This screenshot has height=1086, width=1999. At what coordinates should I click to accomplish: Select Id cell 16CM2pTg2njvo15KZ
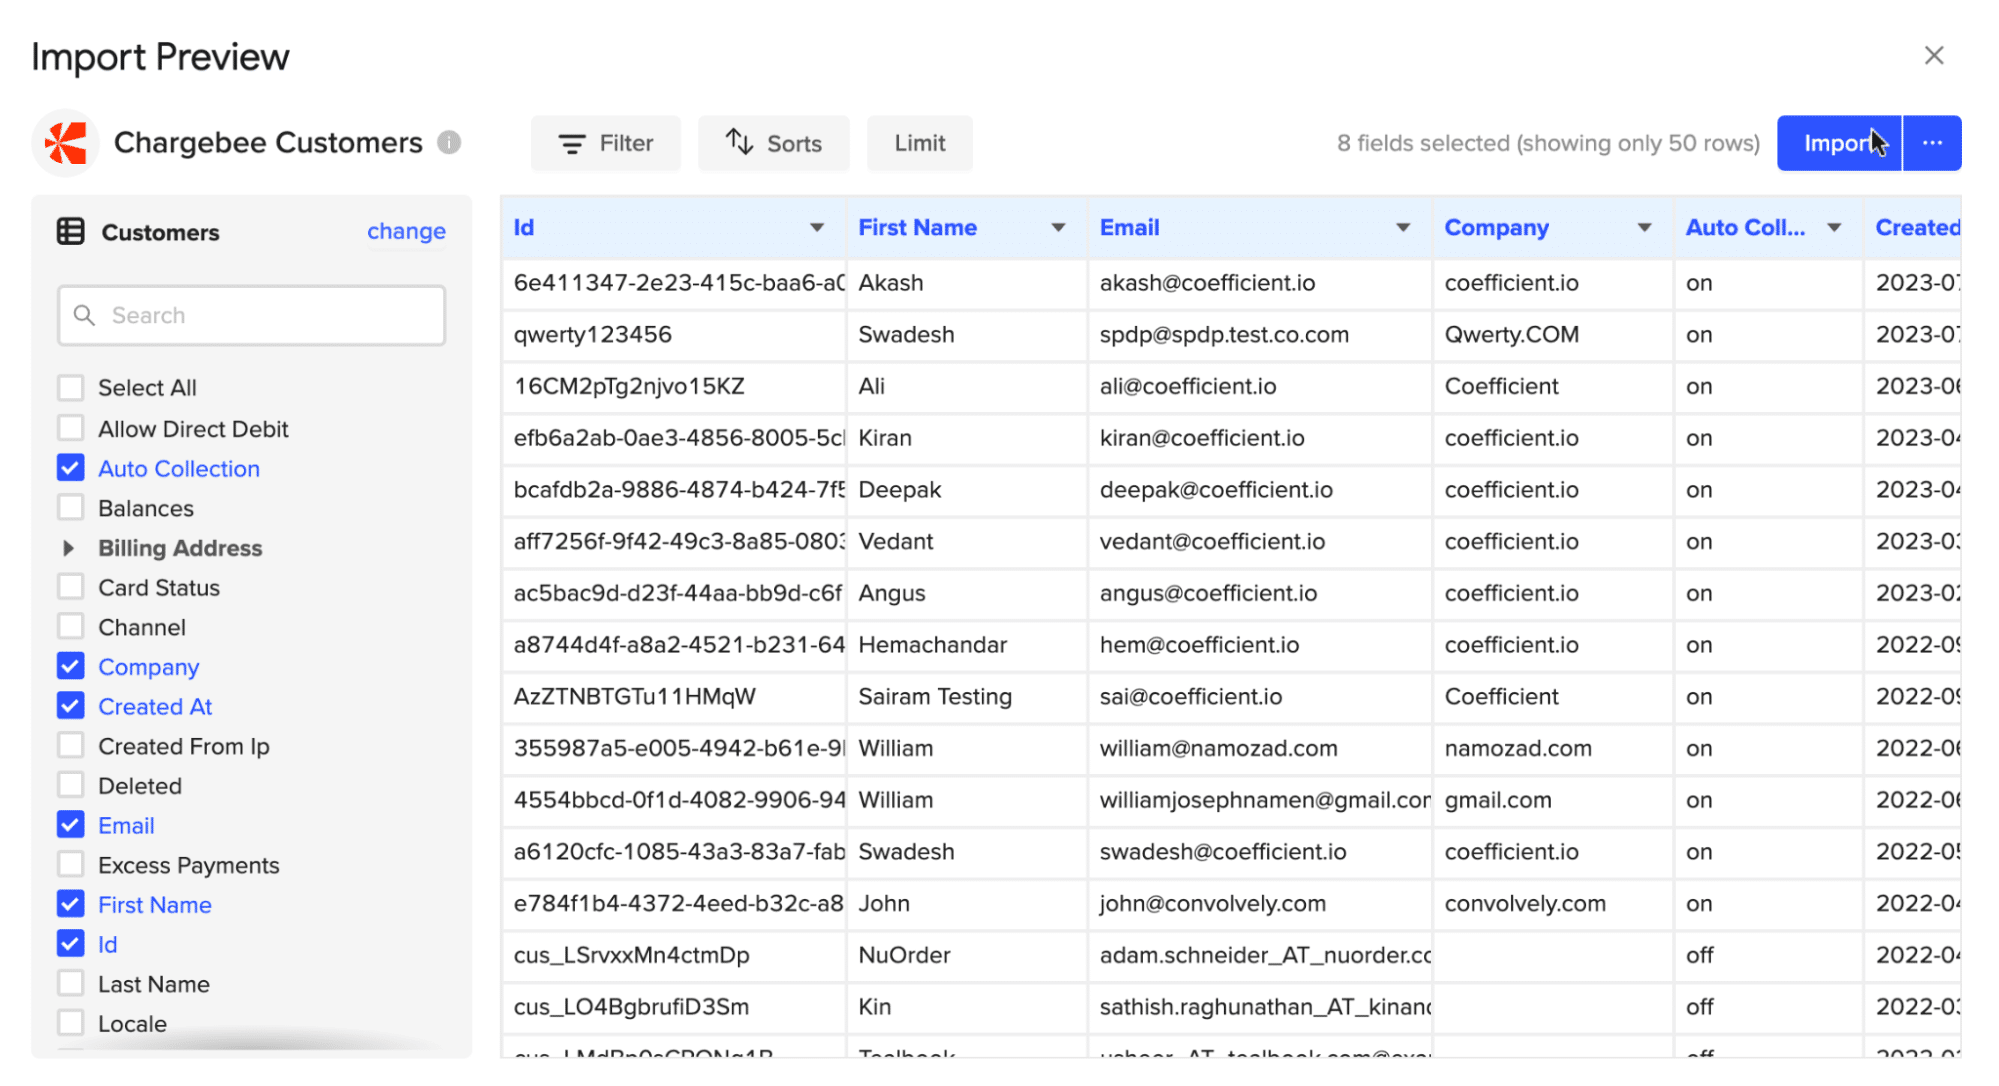click(674, 387)
